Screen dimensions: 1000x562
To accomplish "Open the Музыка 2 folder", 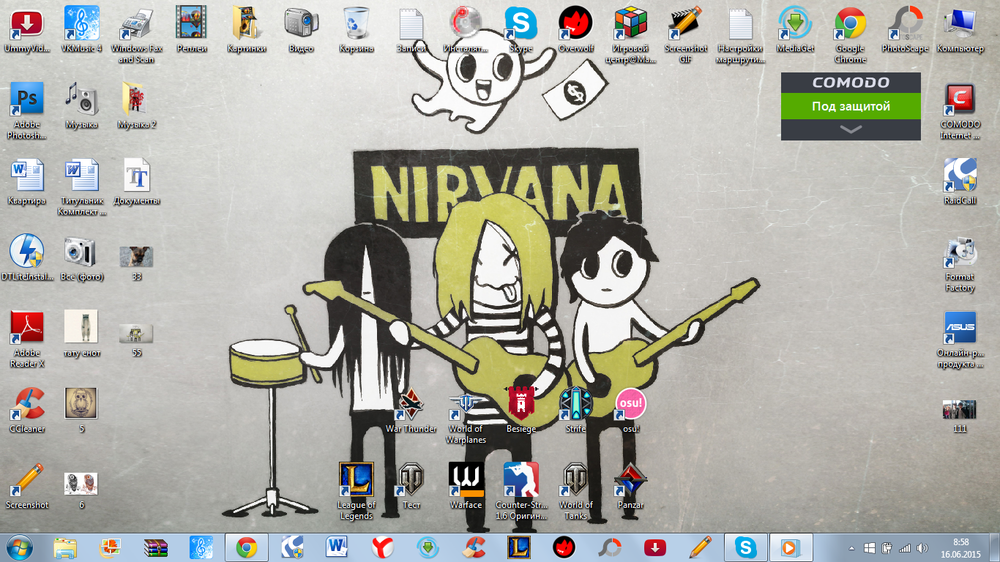I will coord(136,106).
